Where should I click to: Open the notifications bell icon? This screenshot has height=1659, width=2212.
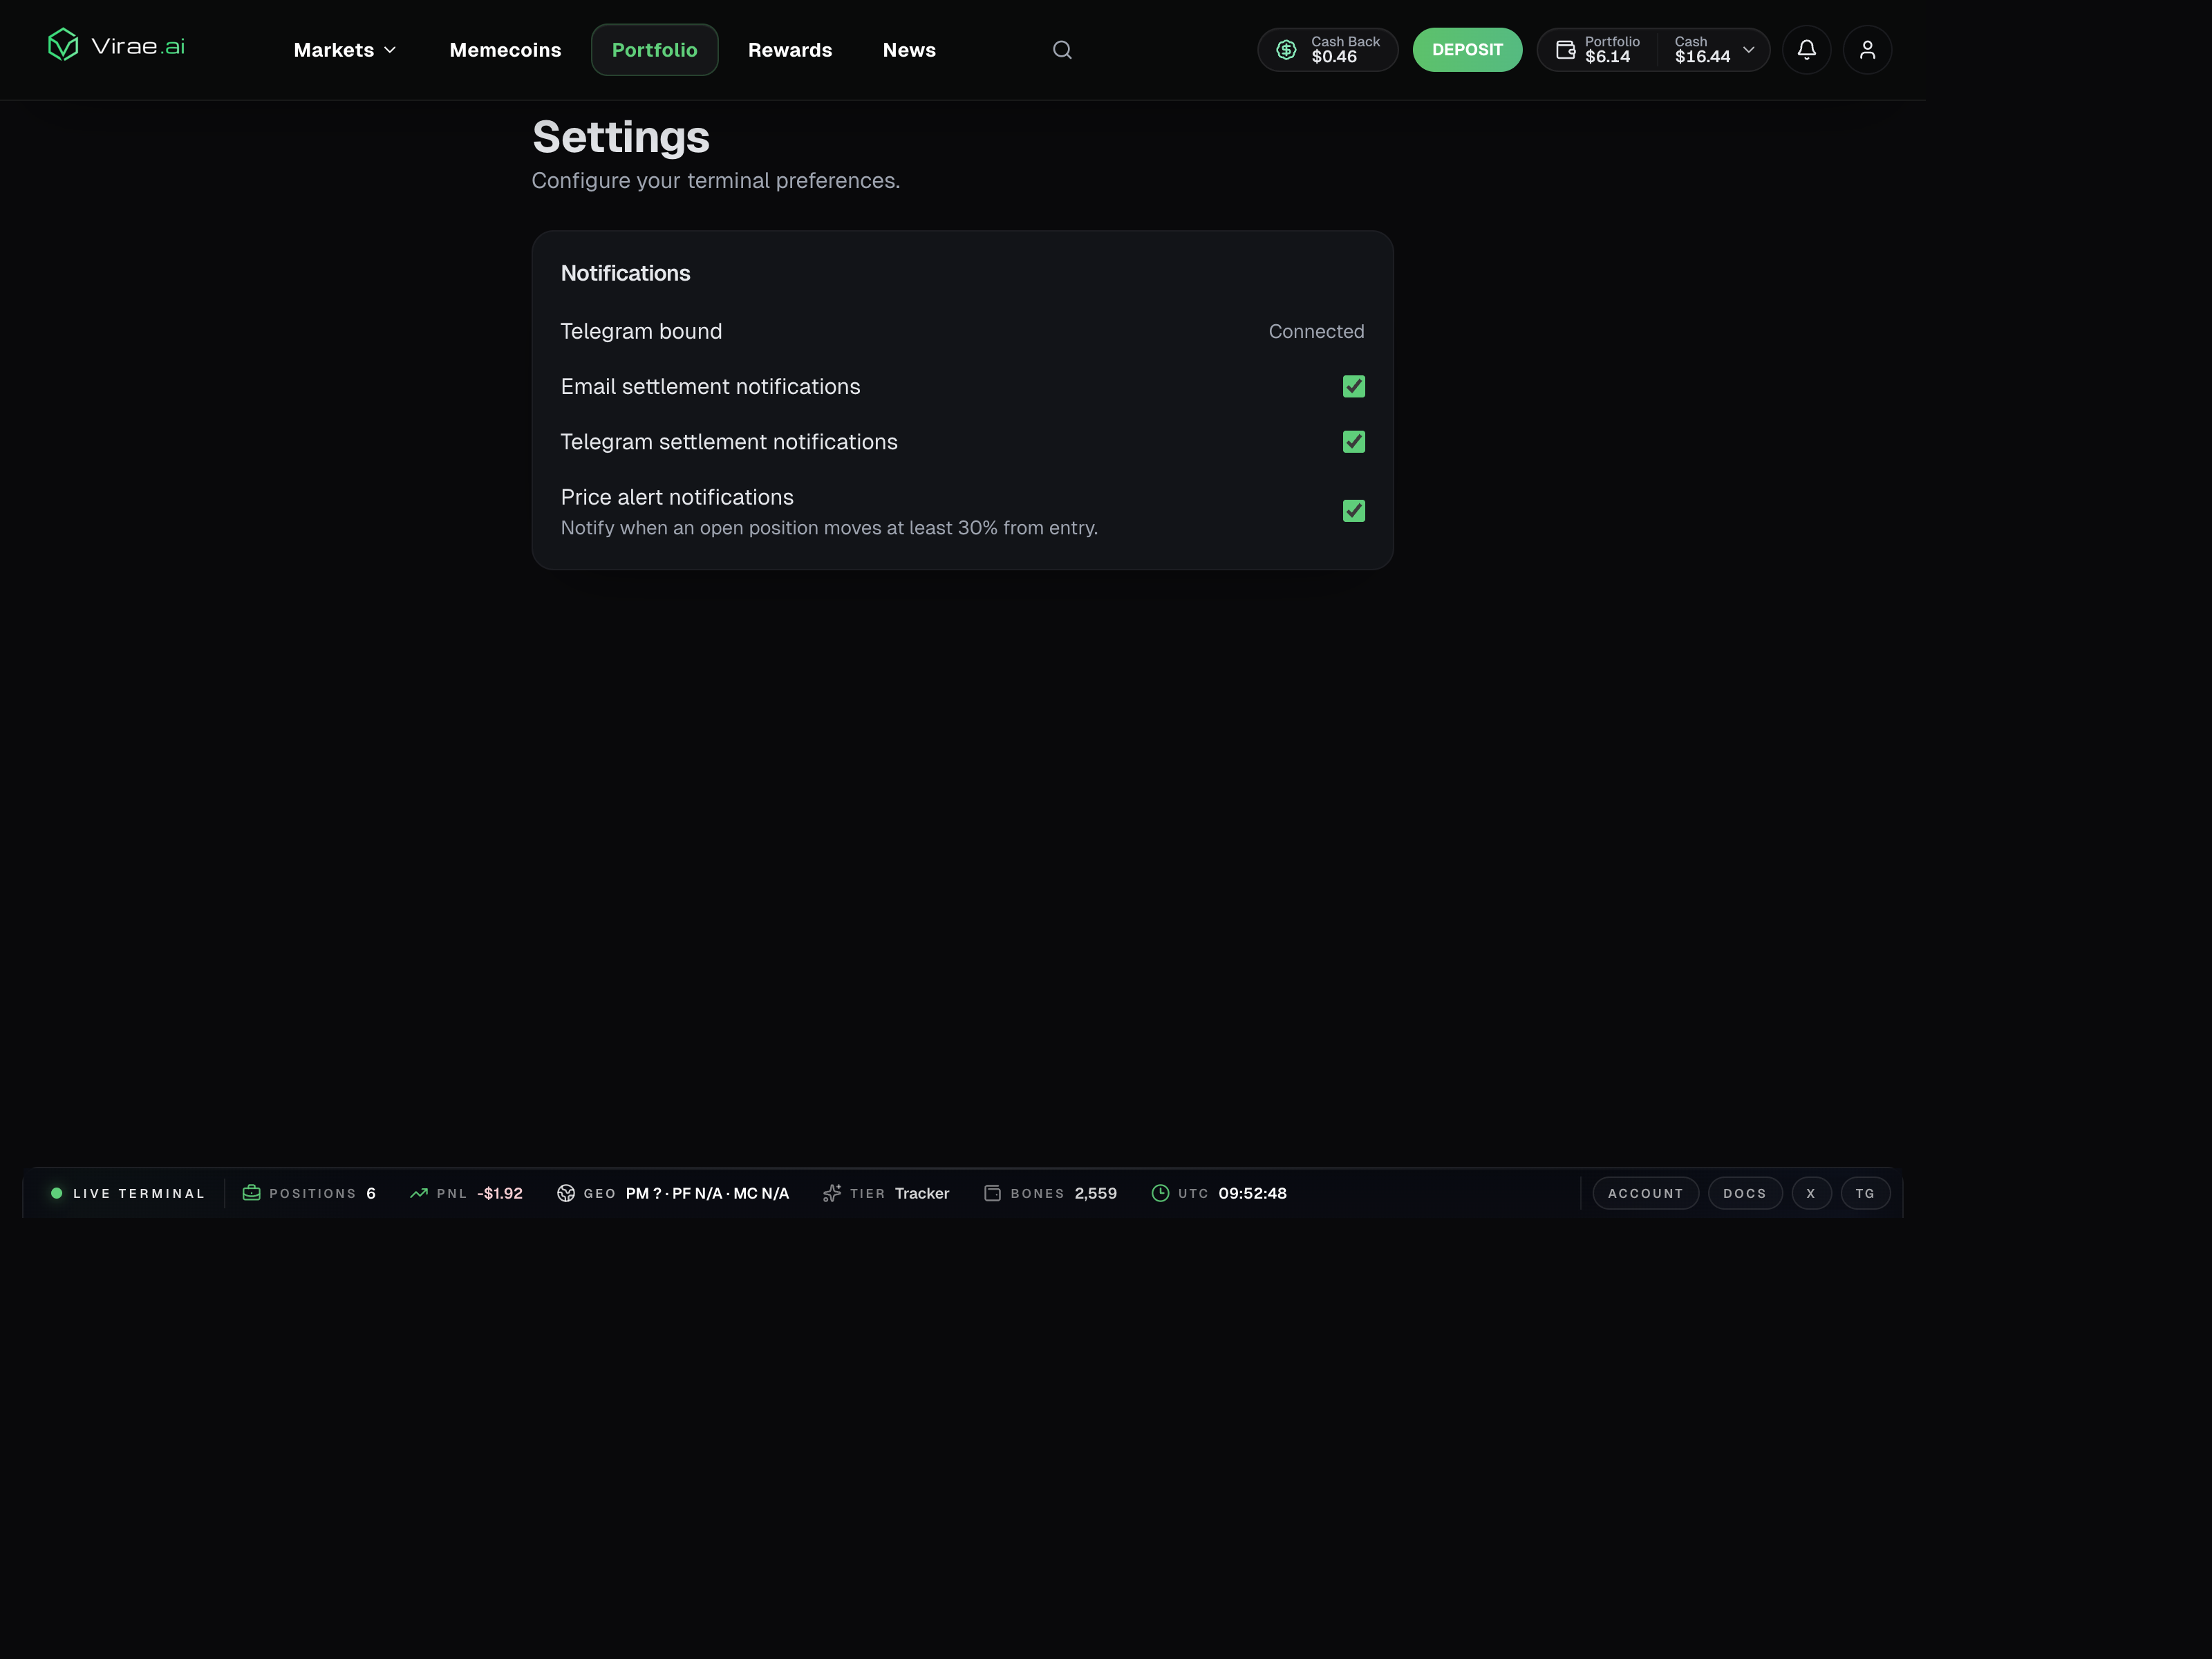click(1806, 50)
